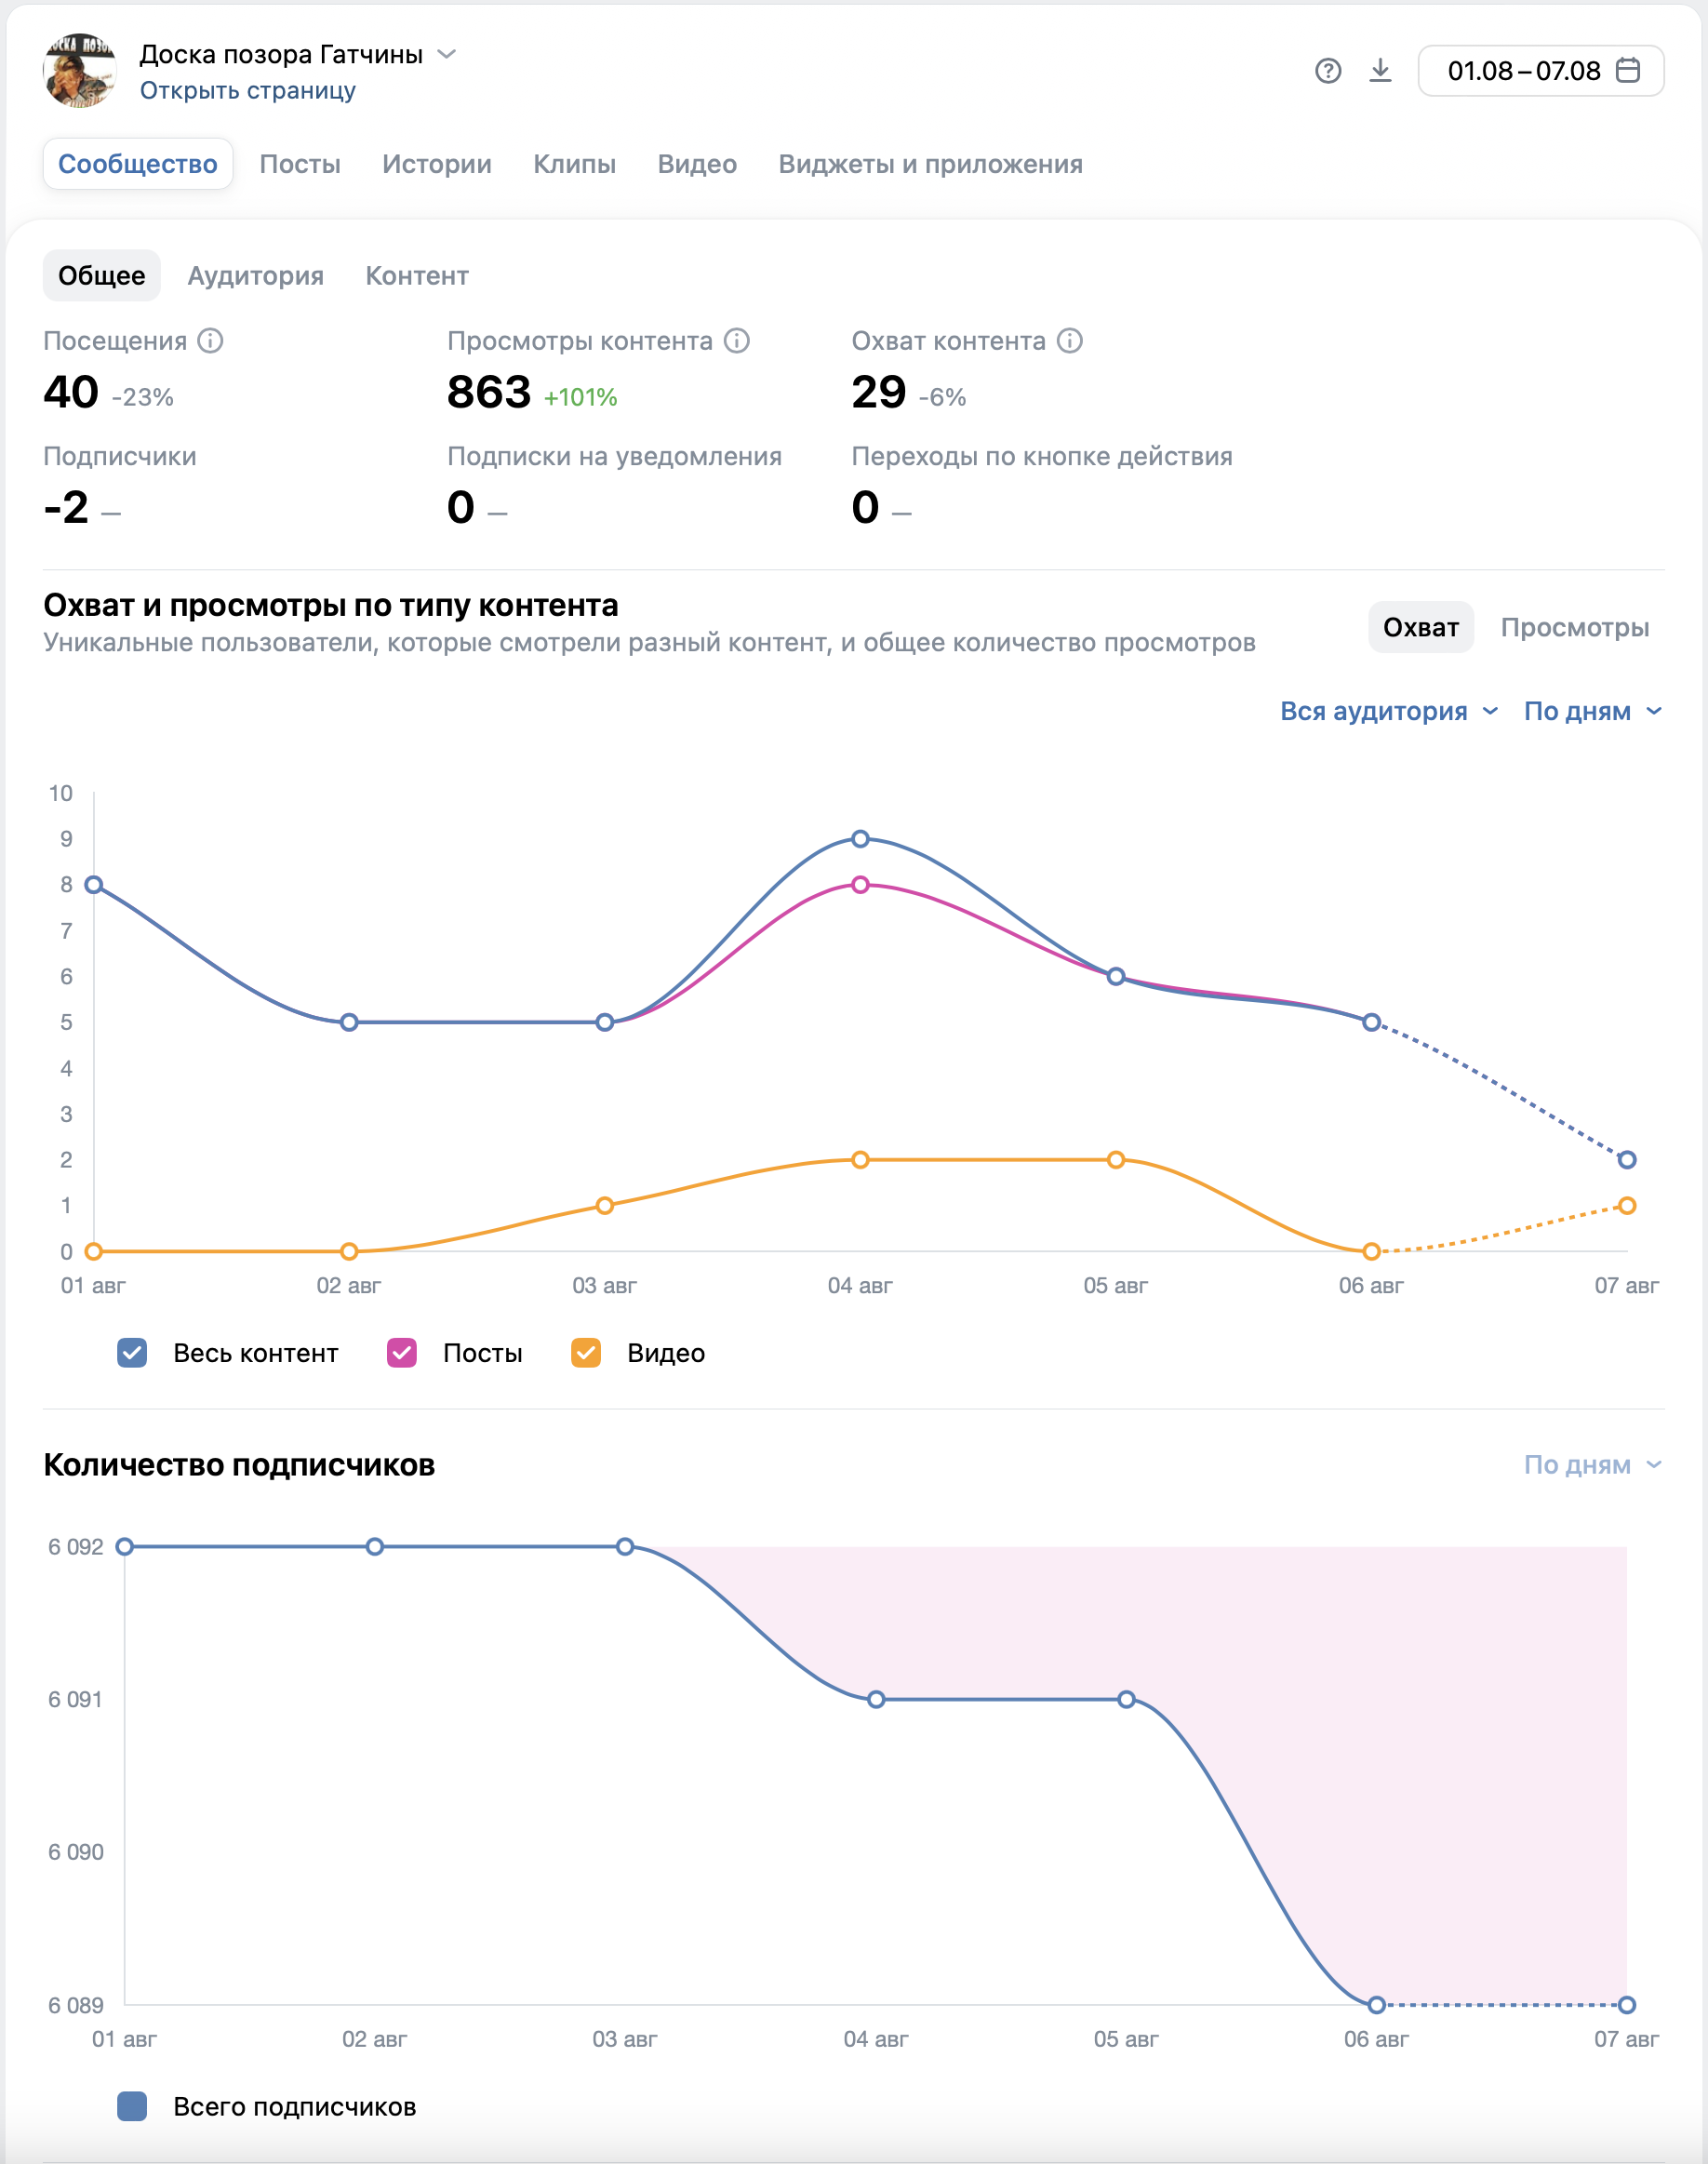
Task: Expand the Вся аудитория dropdown
Action: pyautogui.click(x=1389, y=711)
